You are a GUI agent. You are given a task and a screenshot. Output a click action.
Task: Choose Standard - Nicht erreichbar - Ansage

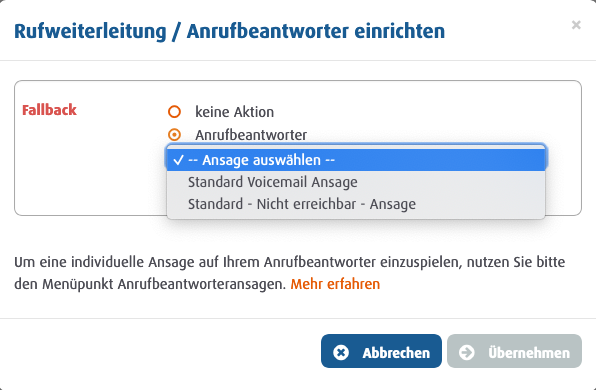[356, 204]
